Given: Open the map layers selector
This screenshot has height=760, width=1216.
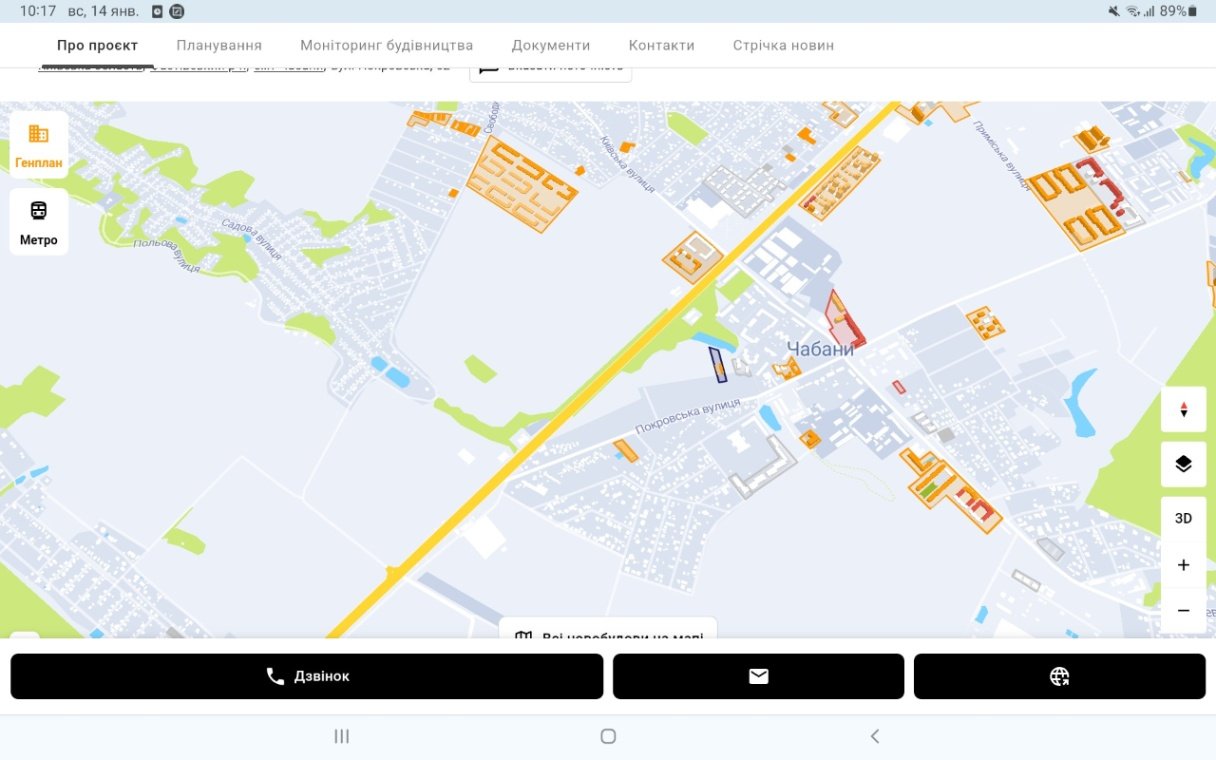Looking at the screenshot, I should coord(1183,464).
